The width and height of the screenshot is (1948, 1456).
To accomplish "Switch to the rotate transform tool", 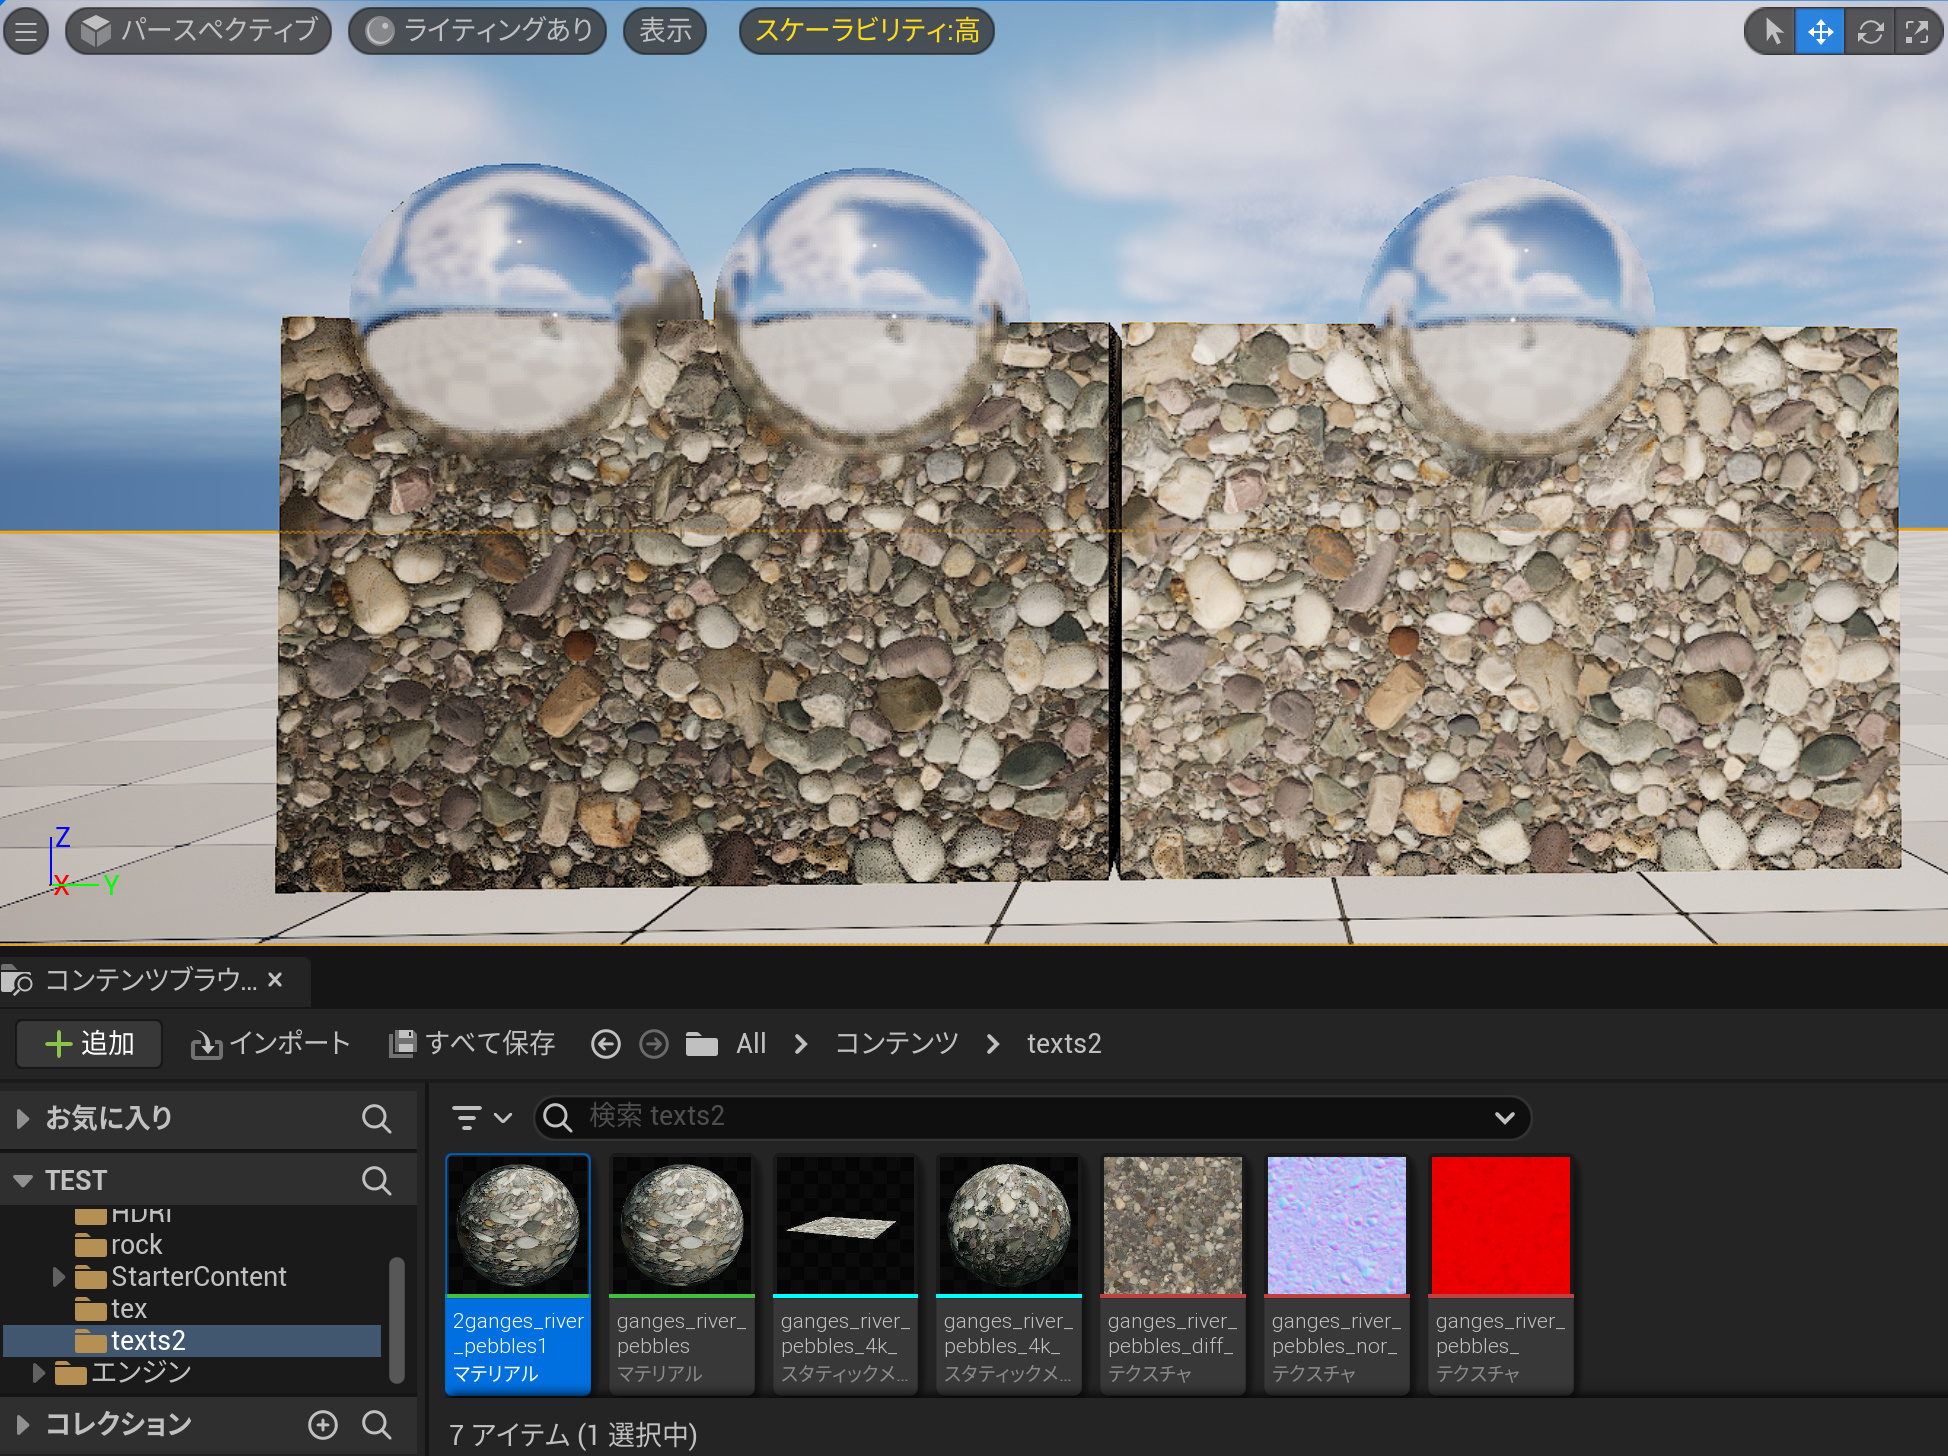I will (1870, 31).
